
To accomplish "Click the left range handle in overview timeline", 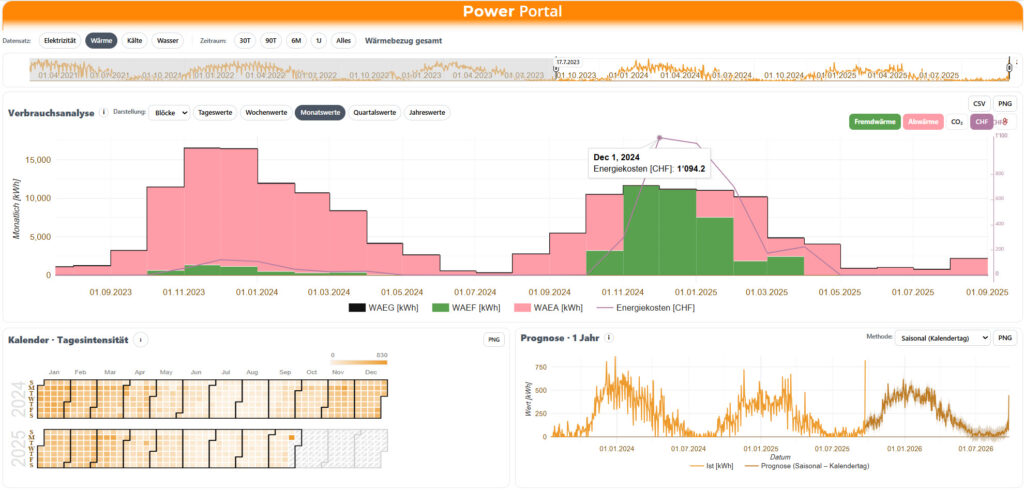I will coord(556,70).
